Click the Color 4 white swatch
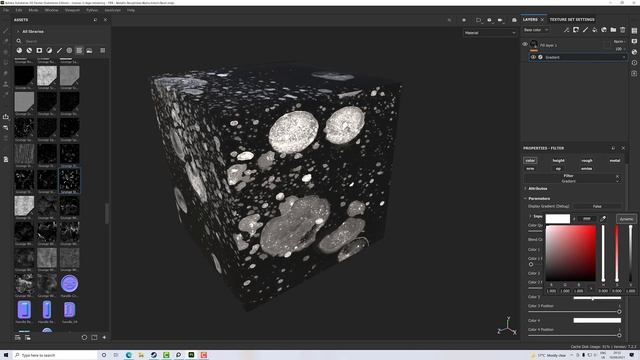Screen dimensions: 640x360 (x=597, y=320)
